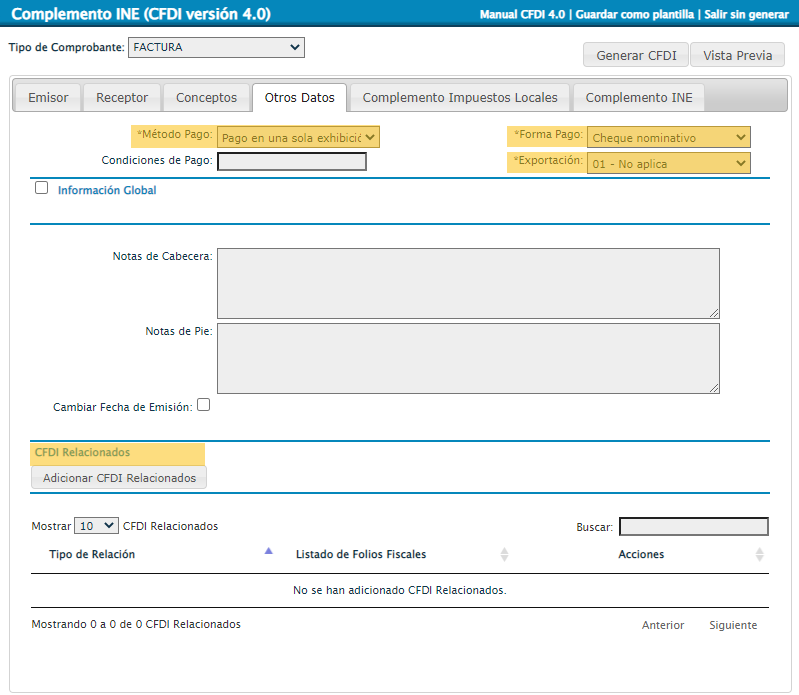Click 'No se han adicionado CFDI Relacionados' text
799x695 pixels.
(400, 590)
